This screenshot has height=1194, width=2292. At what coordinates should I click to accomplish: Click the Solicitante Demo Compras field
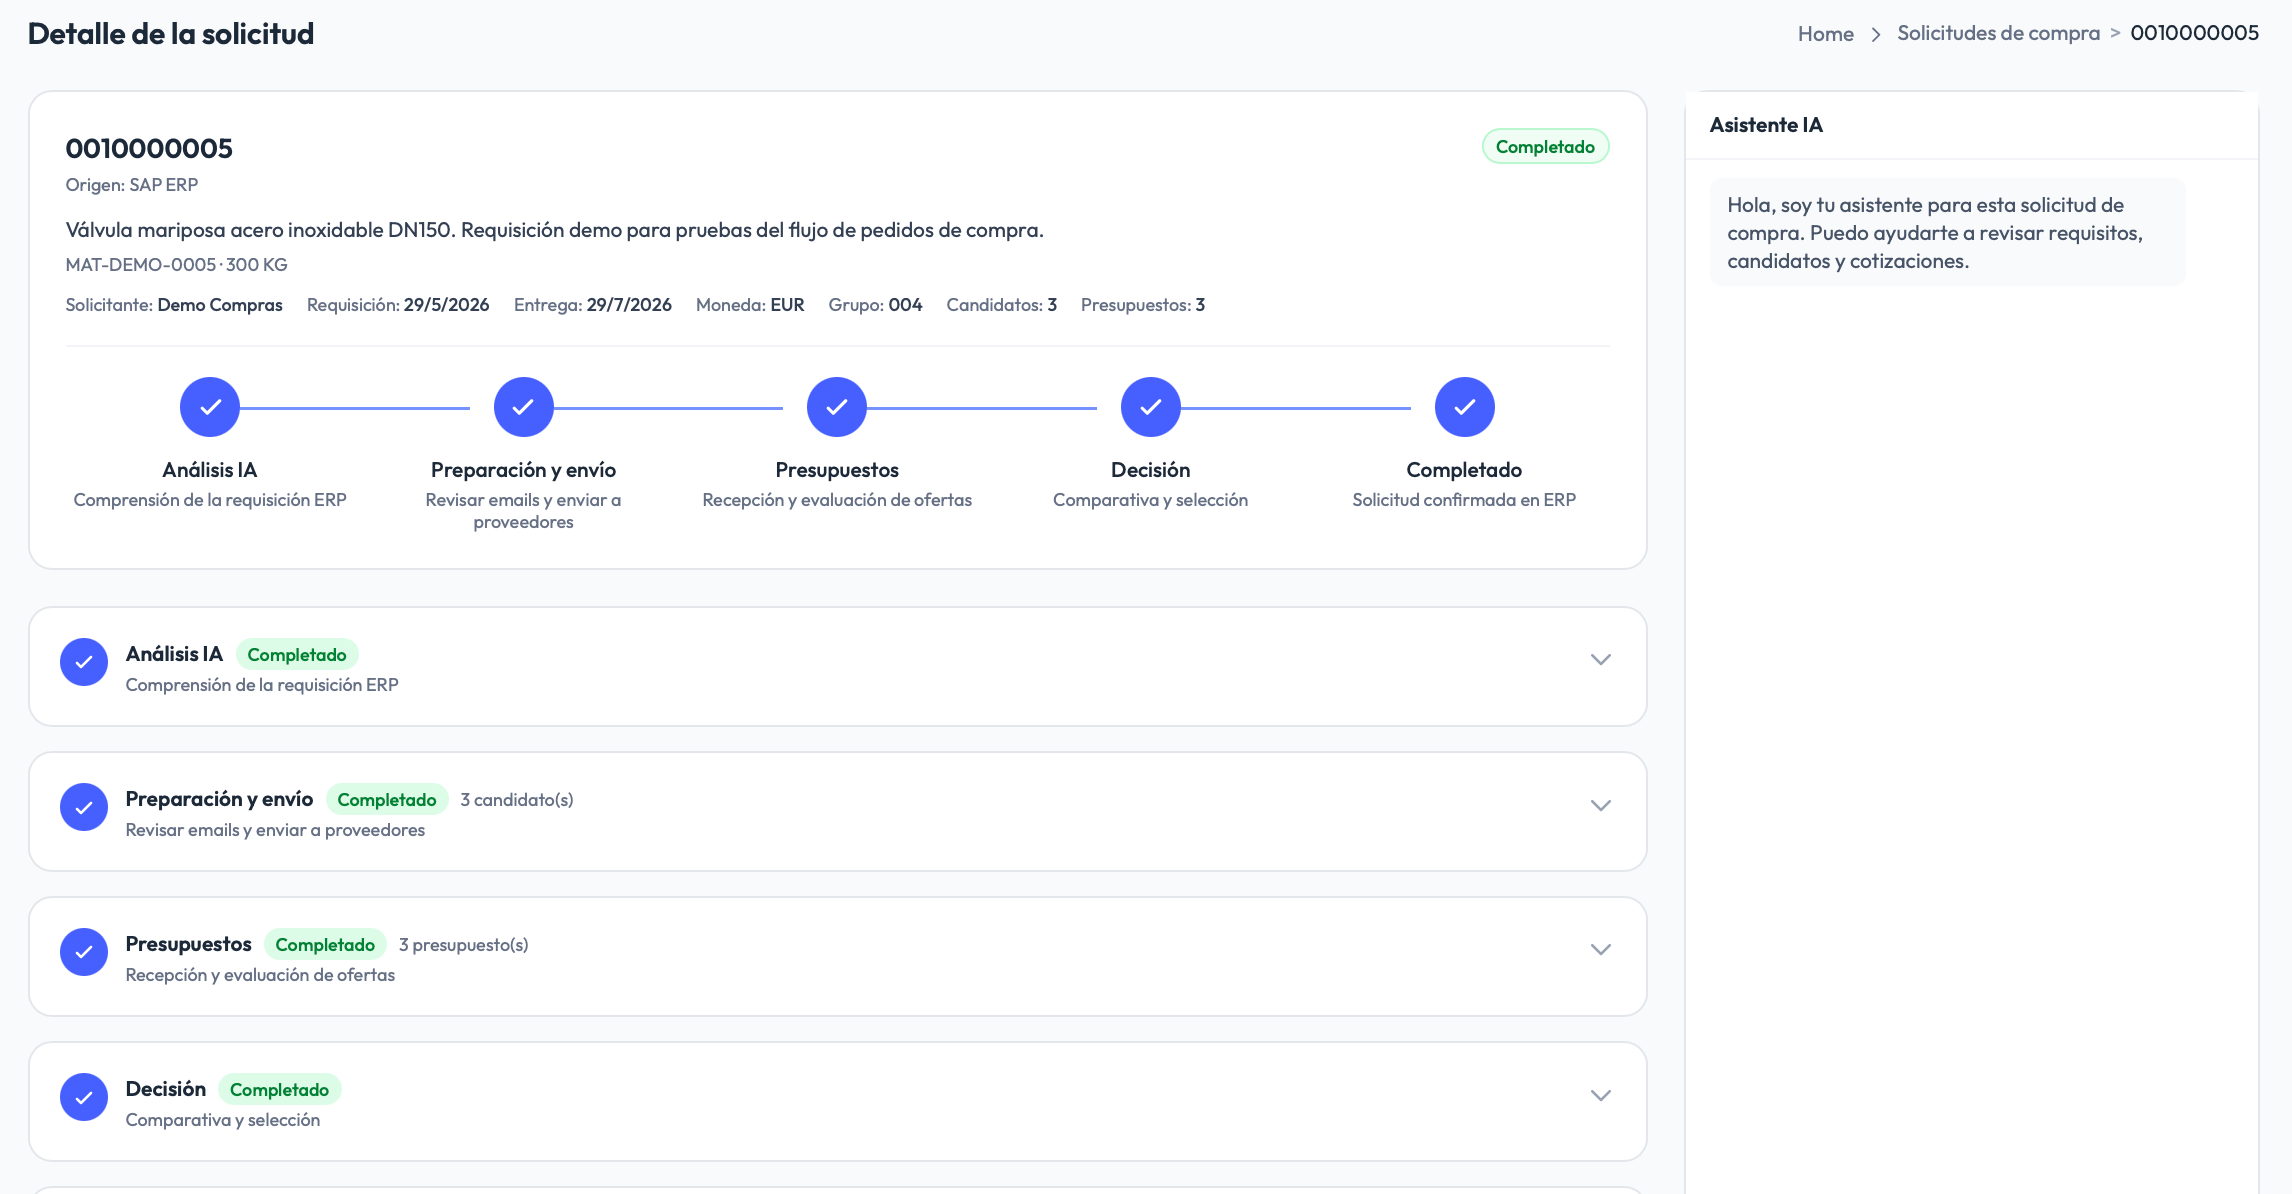pos(174,305)
